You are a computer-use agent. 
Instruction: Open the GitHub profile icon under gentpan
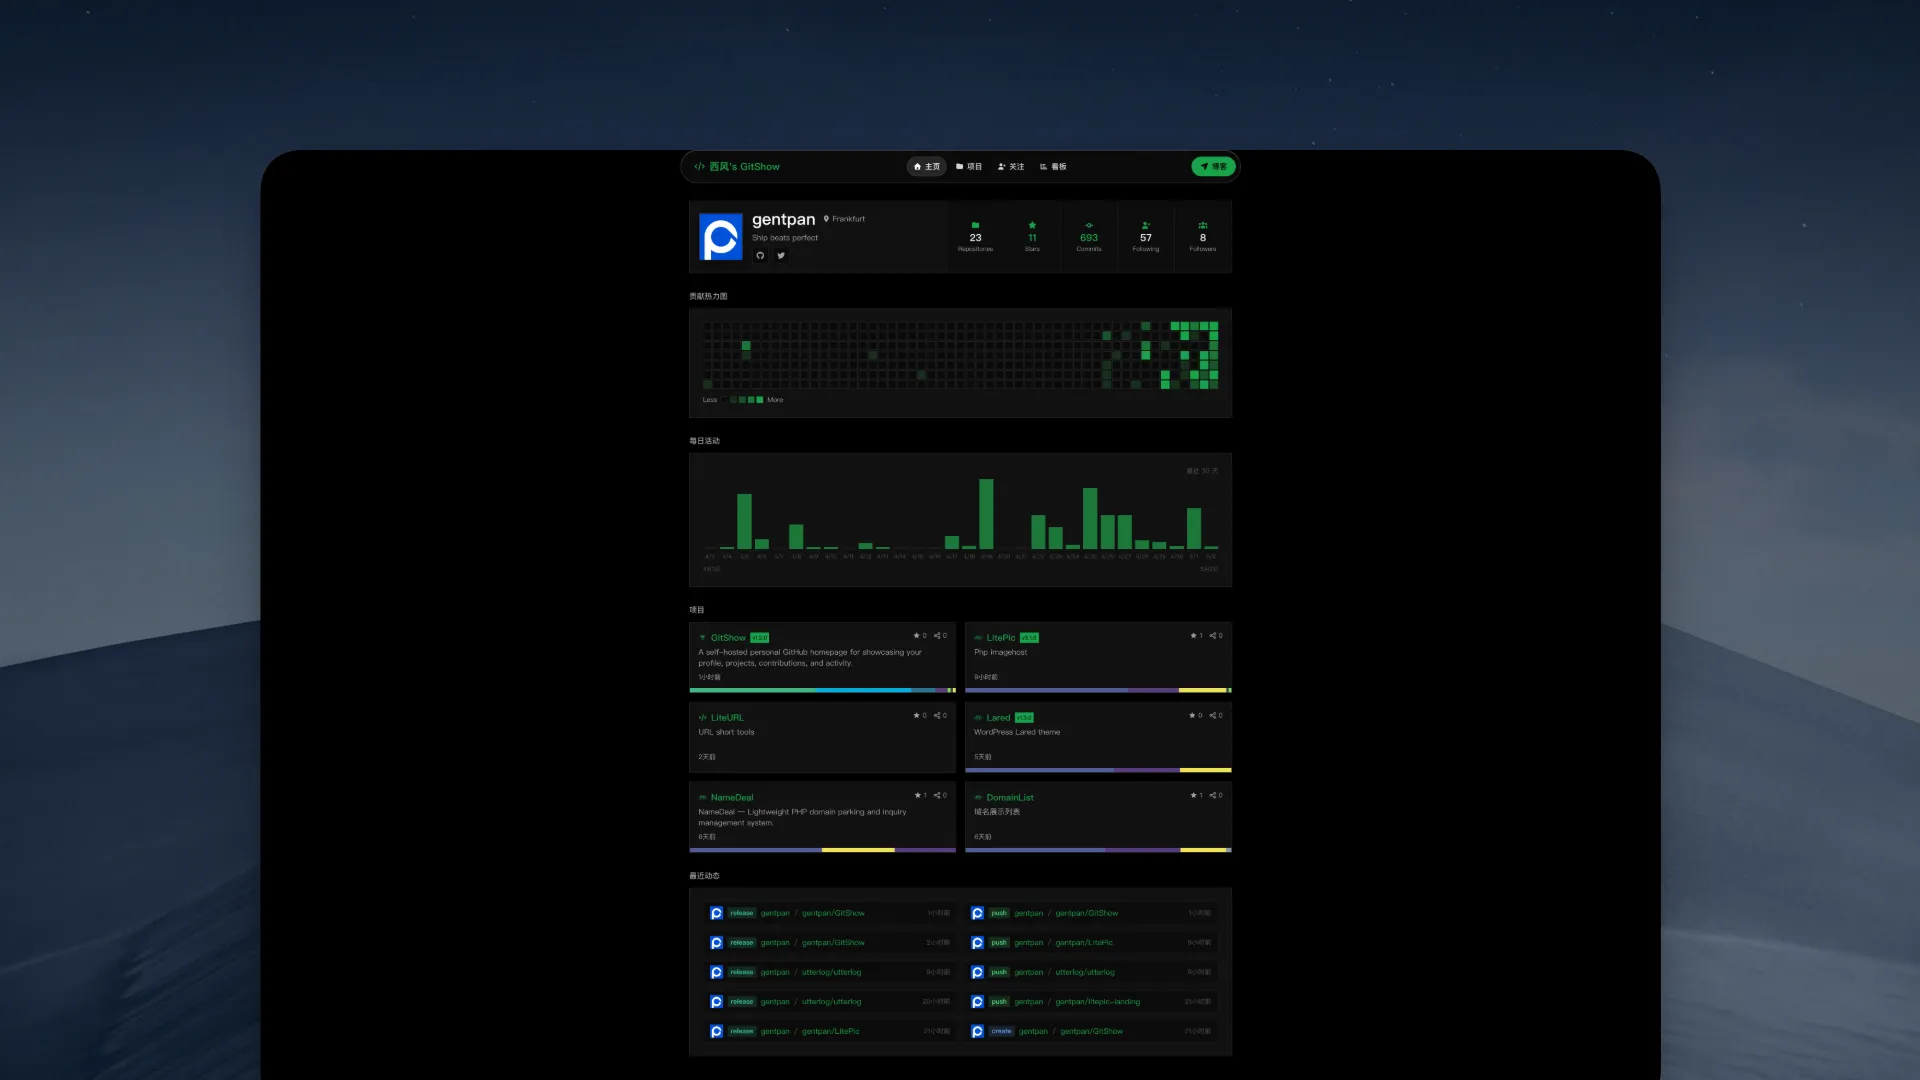[x=760, y=256]
